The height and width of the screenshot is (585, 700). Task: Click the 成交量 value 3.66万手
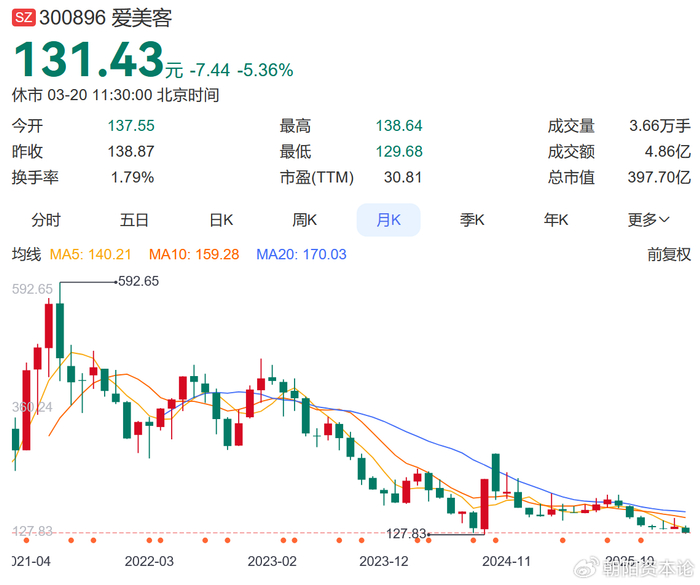[x=660, y=126]
